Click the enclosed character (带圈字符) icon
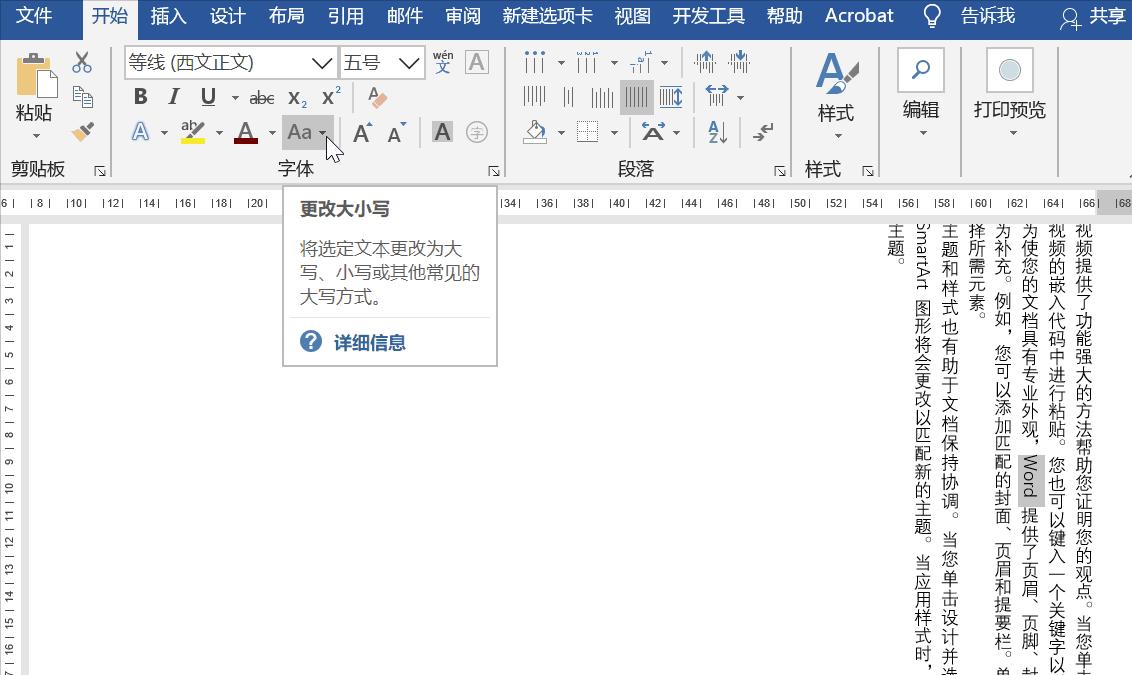Viewport: 1132px width, 675px height. click(x=477, y=131)
